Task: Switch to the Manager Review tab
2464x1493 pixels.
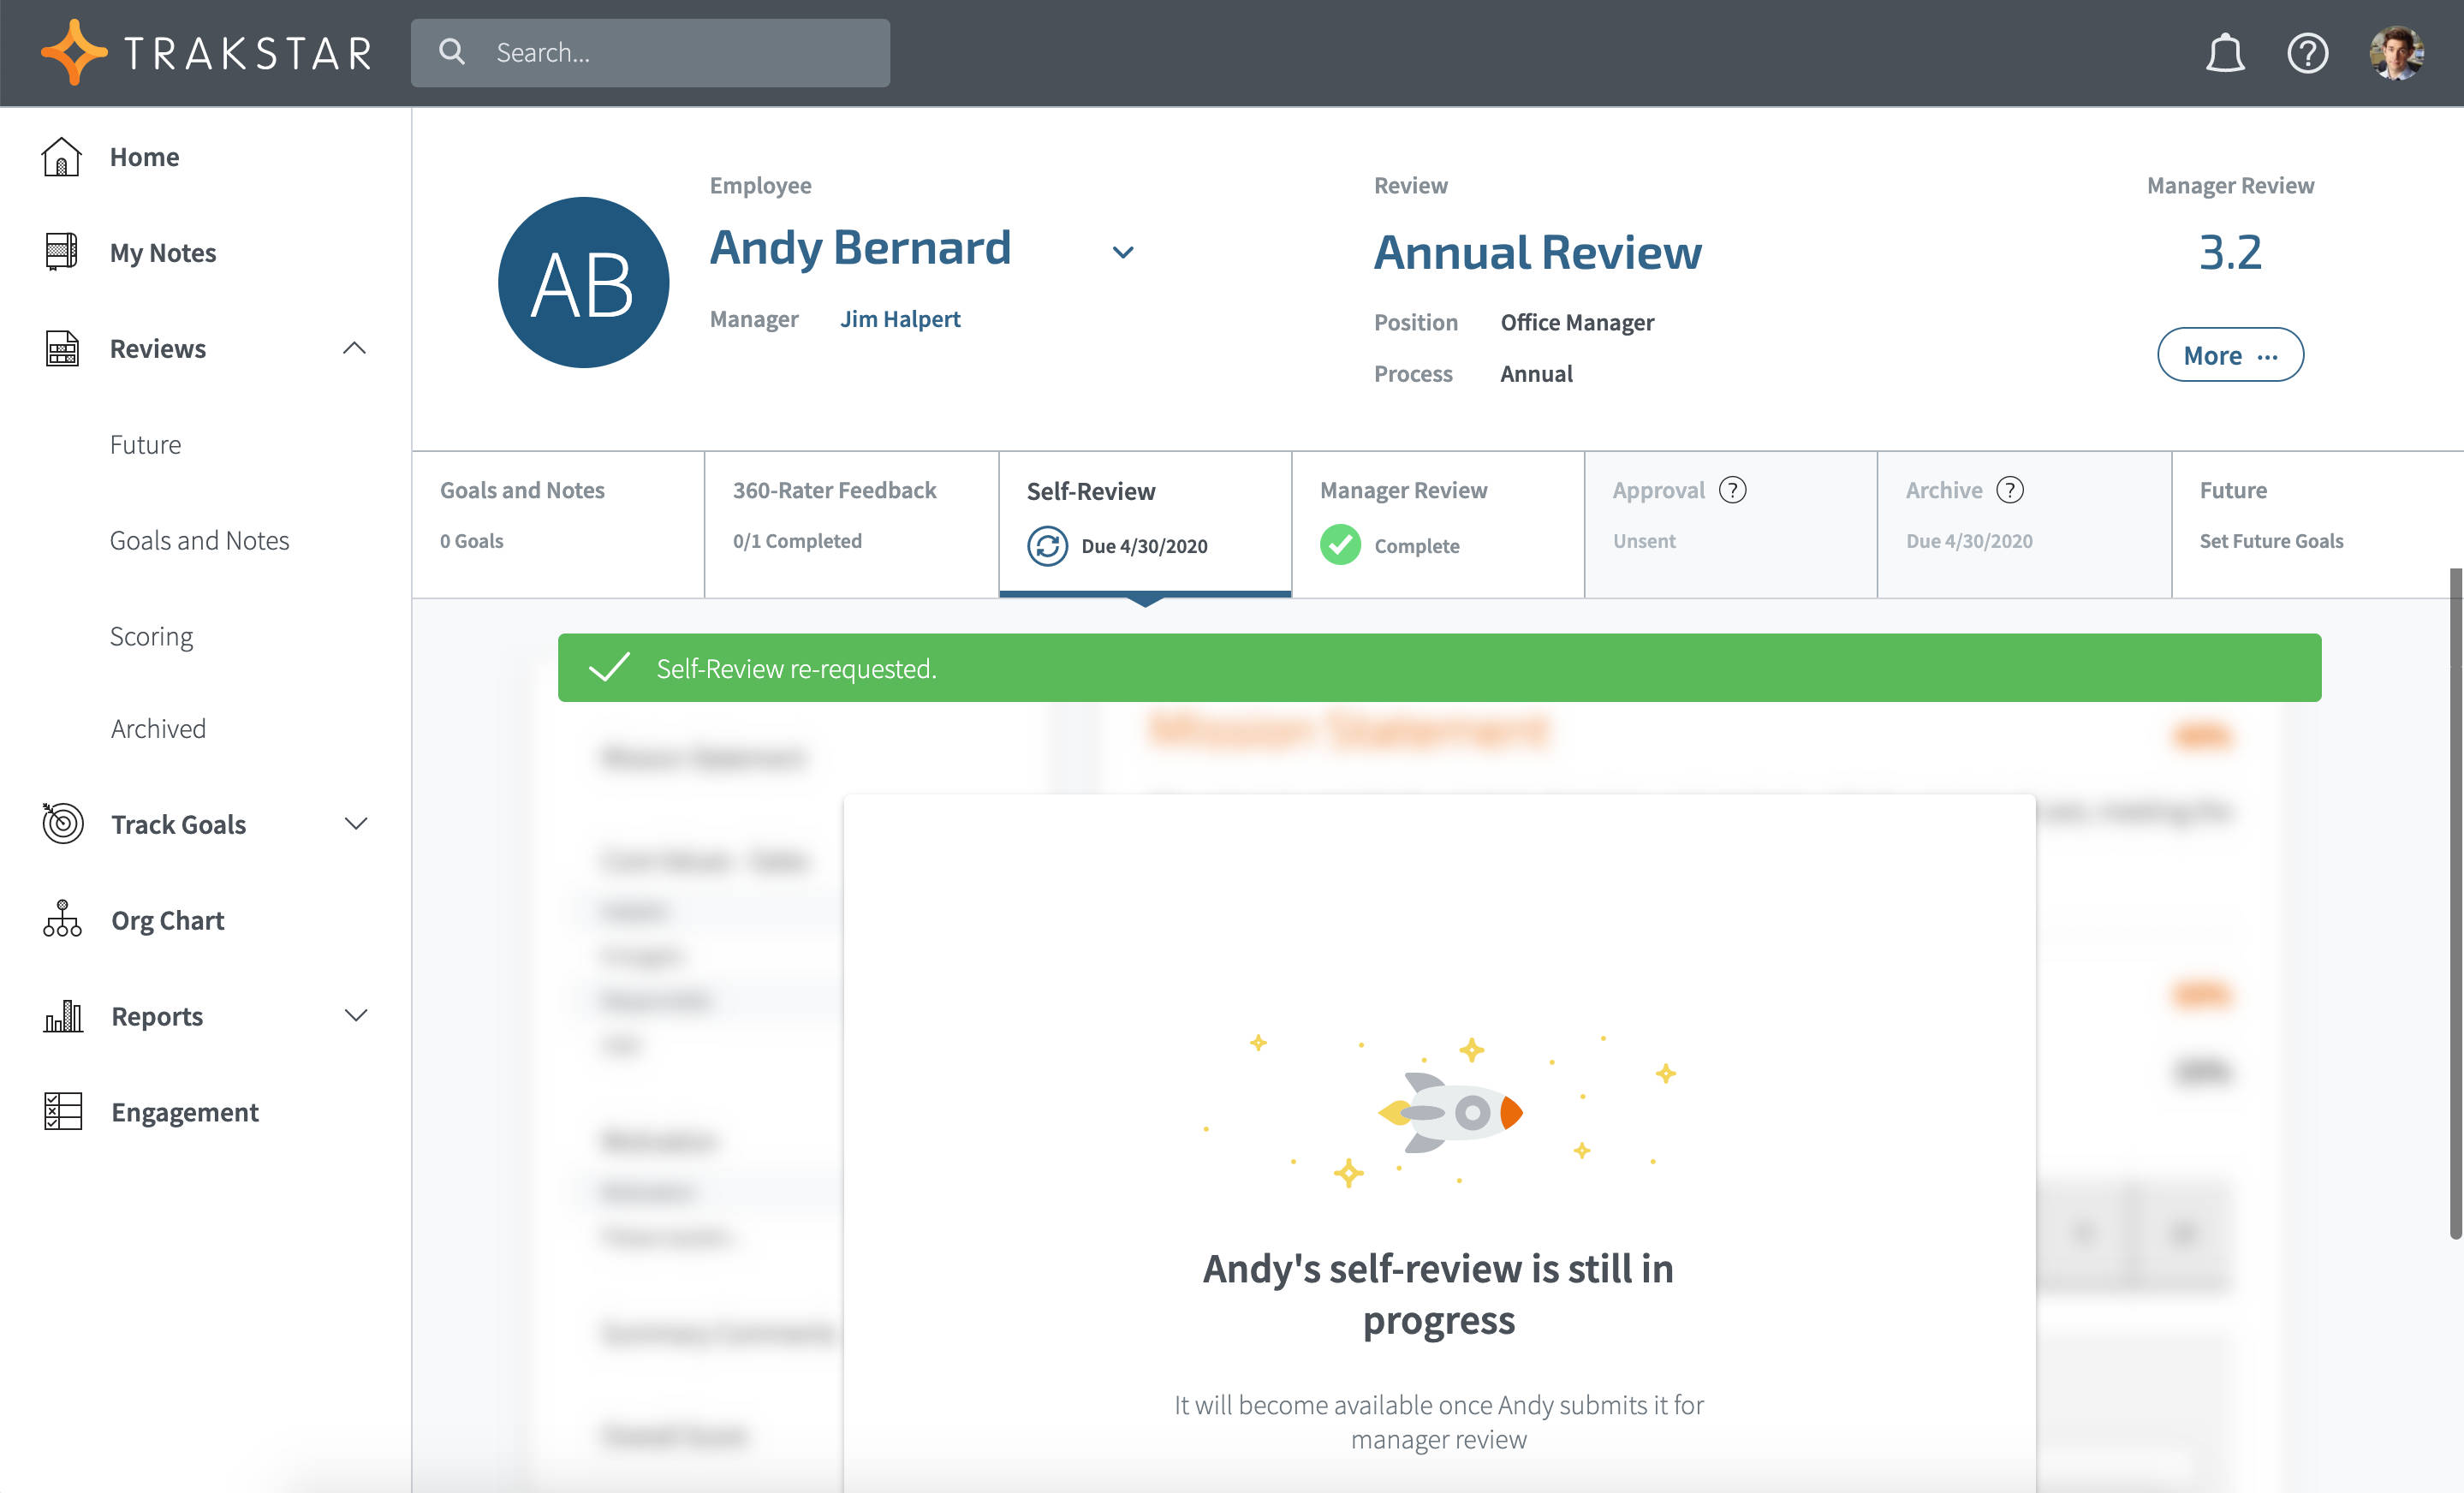Action: pos(1403,489)
